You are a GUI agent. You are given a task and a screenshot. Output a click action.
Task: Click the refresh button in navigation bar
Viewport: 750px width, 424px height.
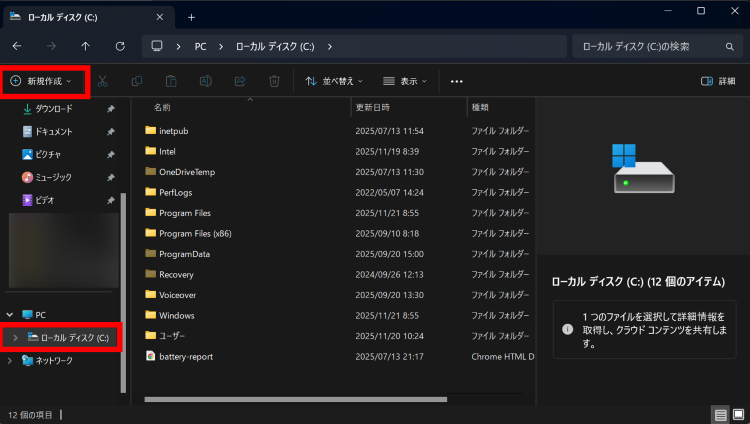(120, 46)
